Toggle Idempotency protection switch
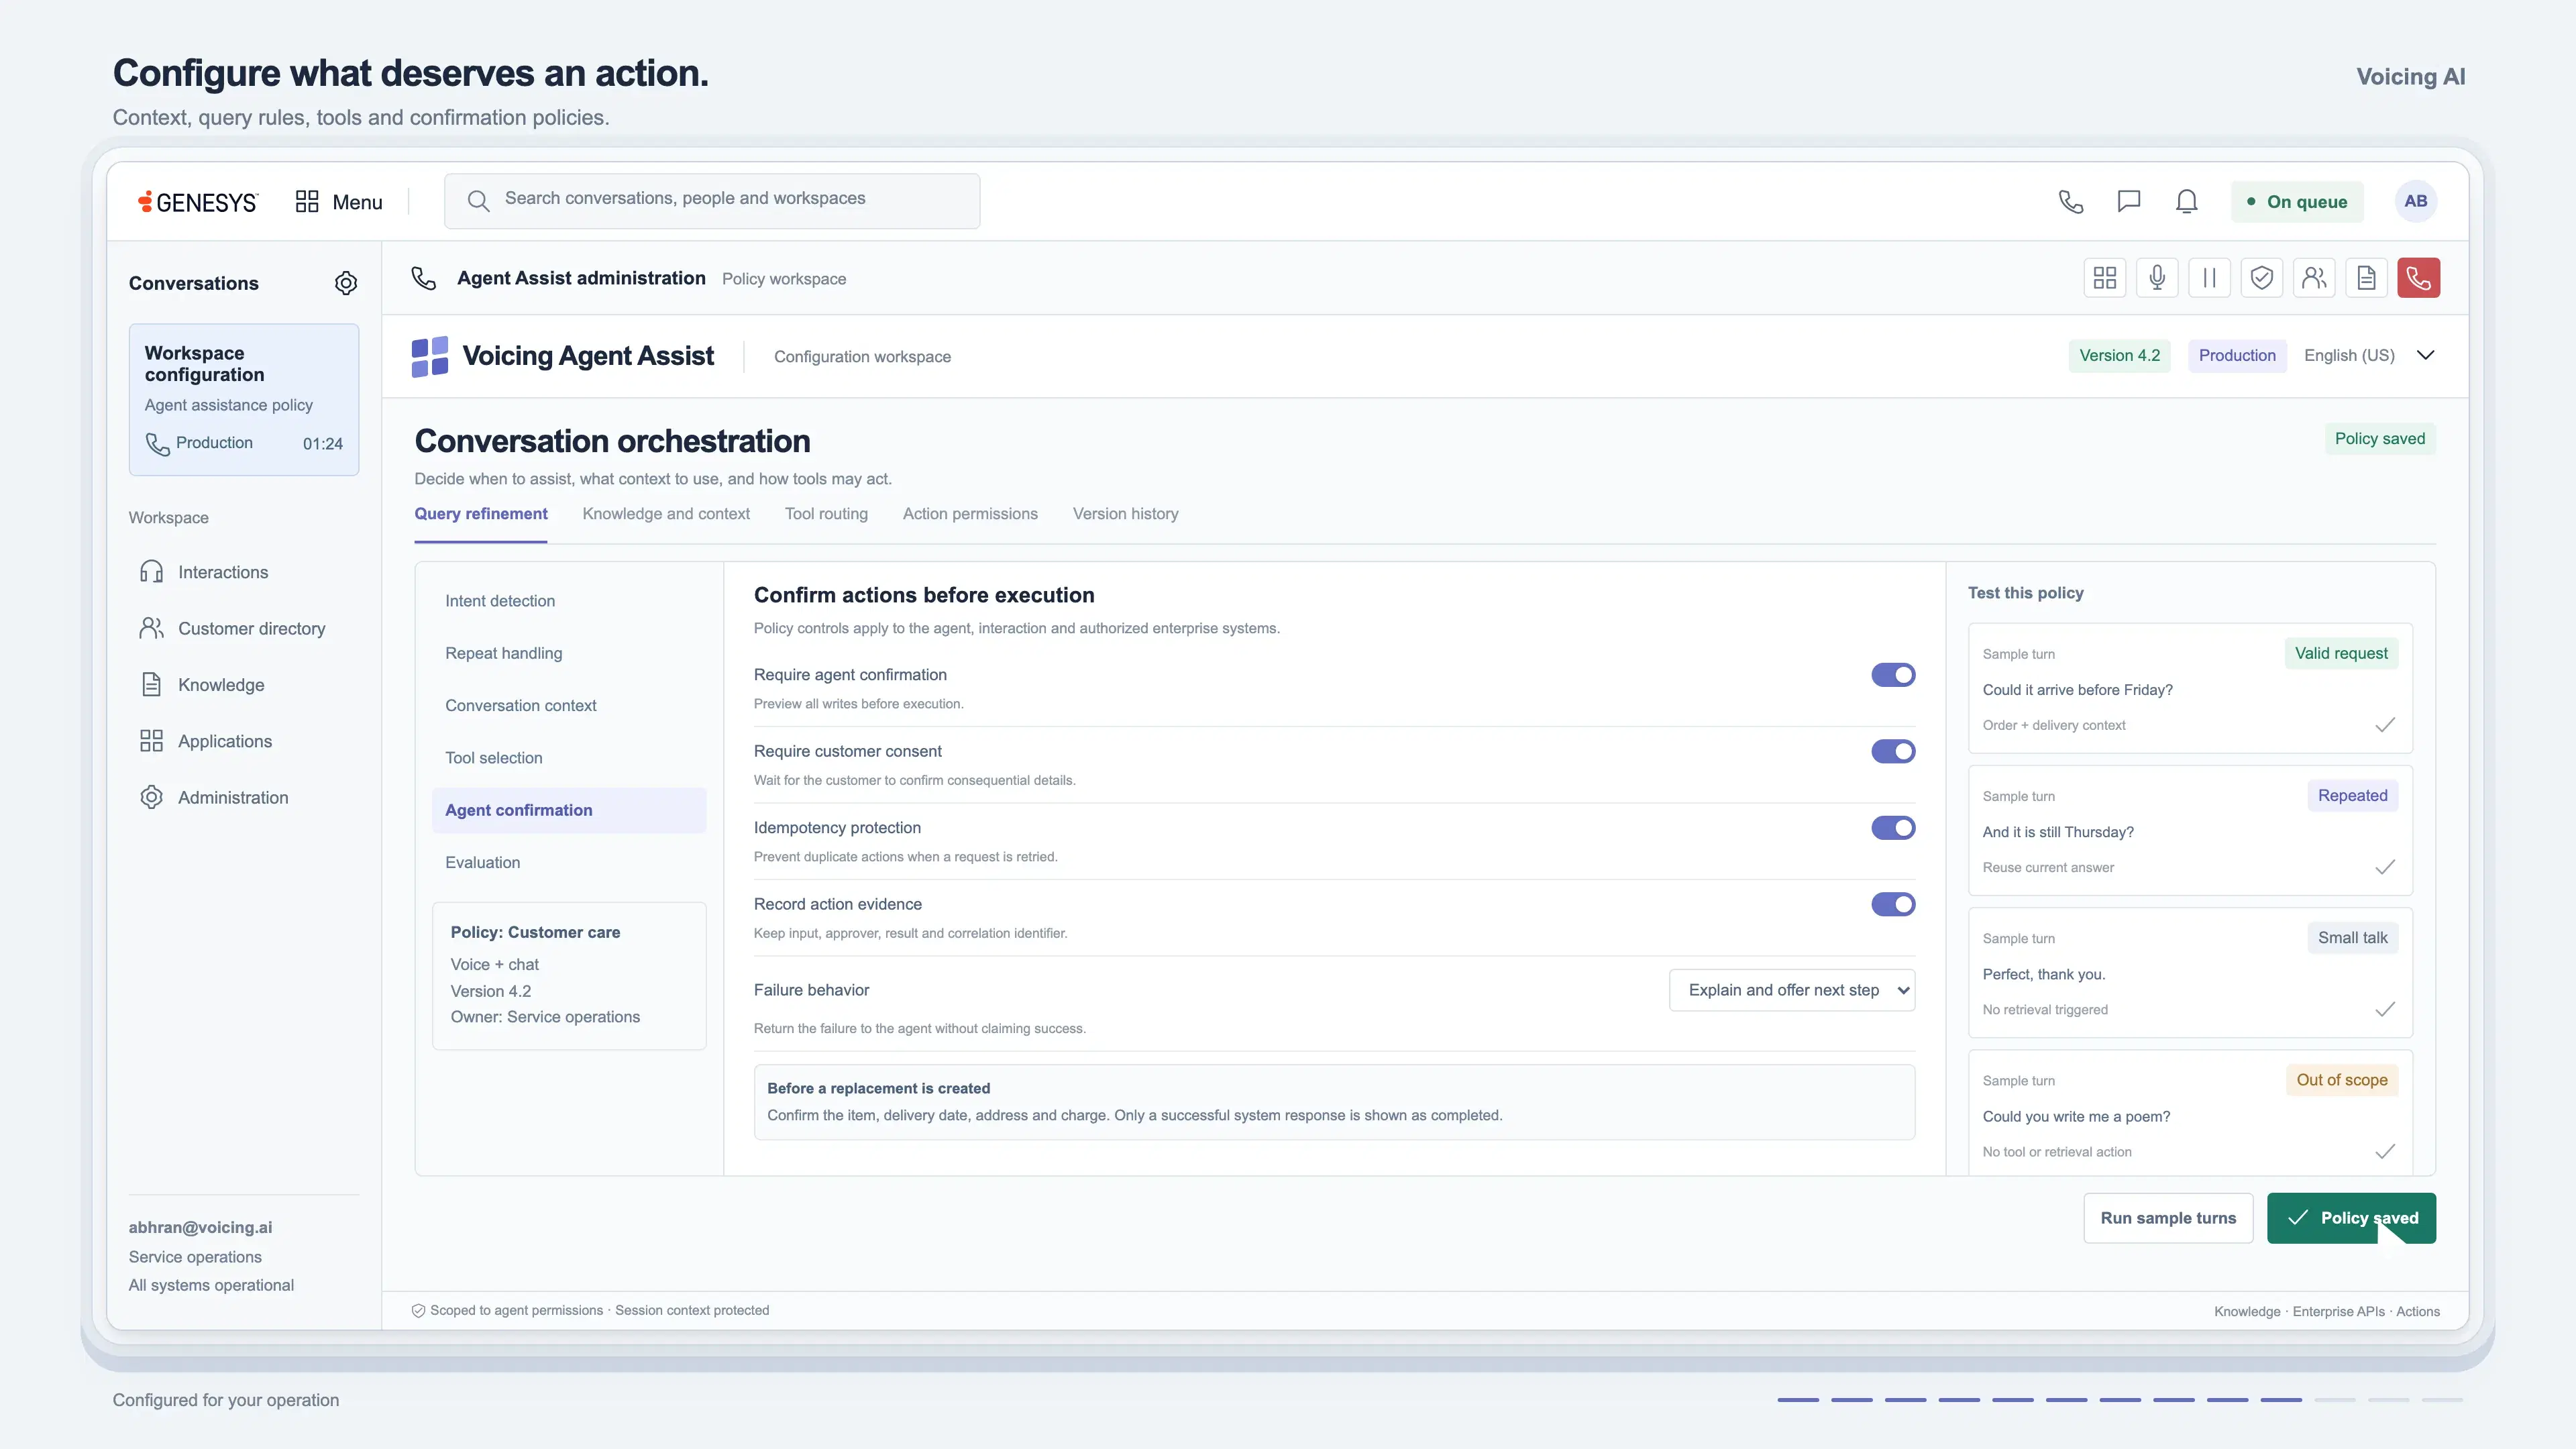Viewport: 2576px width, 1449px height. (1893, 828)
